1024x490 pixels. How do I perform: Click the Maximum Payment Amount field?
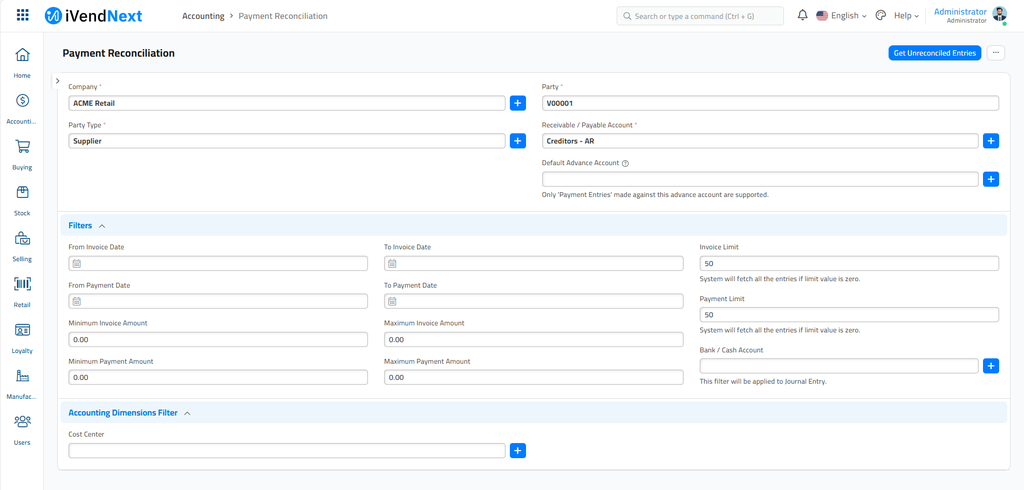point(534,378)
